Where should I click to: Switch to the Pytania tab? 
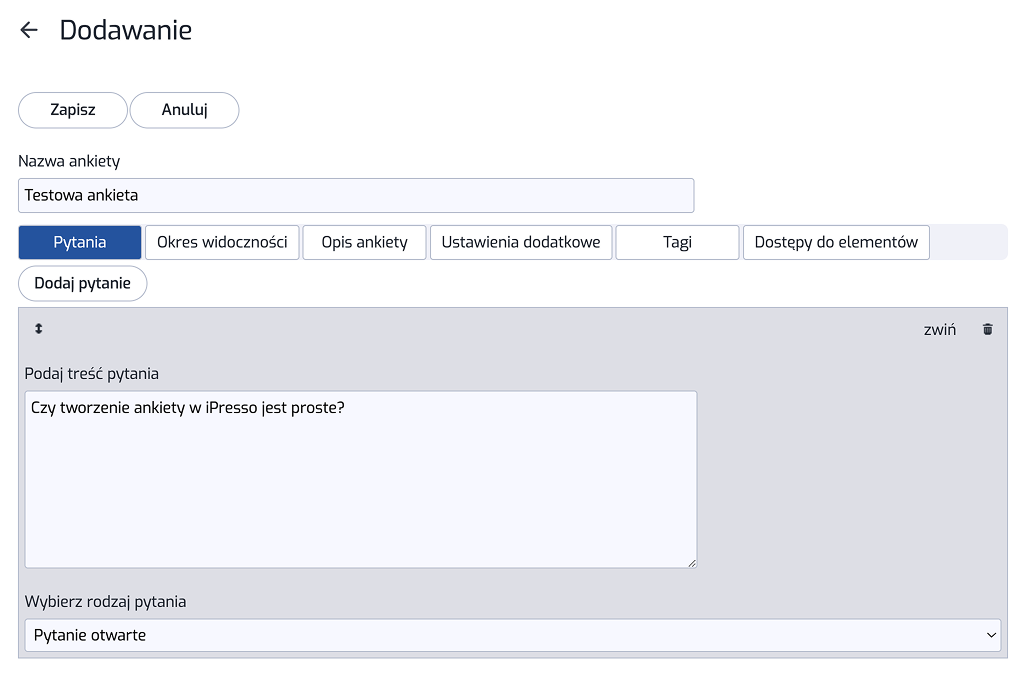point(80,242)
